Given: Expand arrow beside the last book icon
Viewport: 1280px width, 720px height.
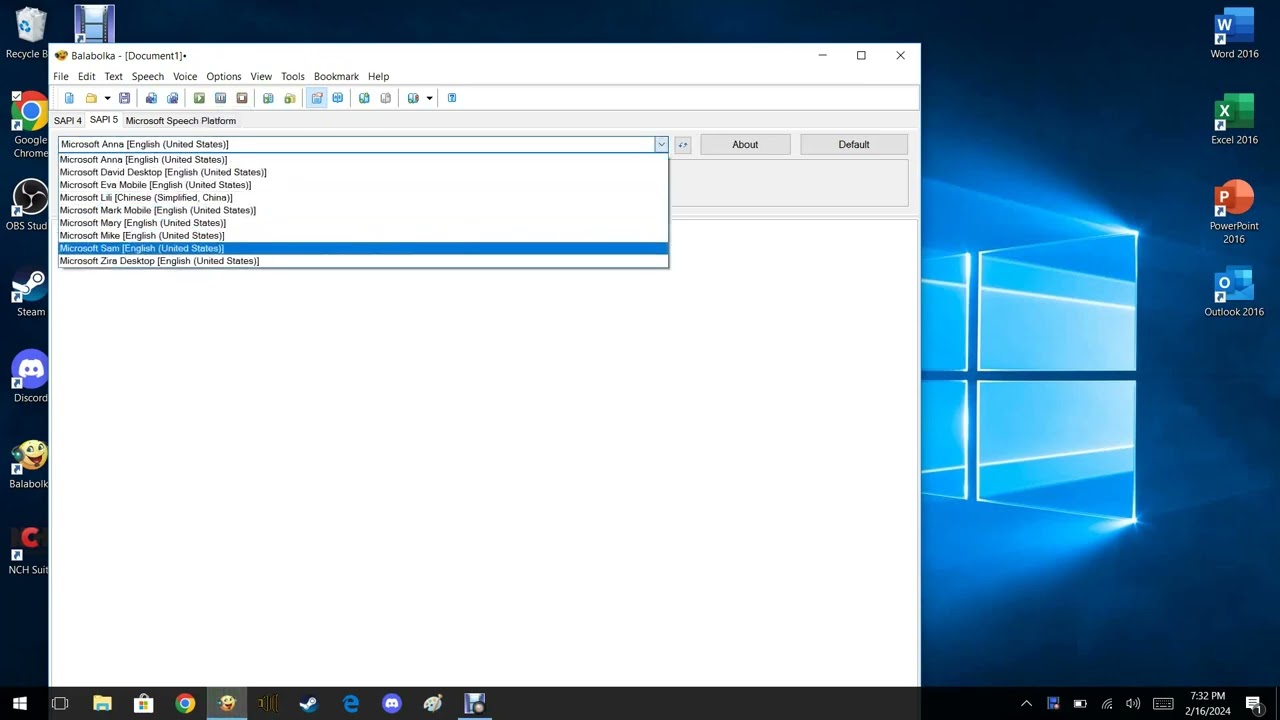Looking at the screenshot, I should [429, 98].
